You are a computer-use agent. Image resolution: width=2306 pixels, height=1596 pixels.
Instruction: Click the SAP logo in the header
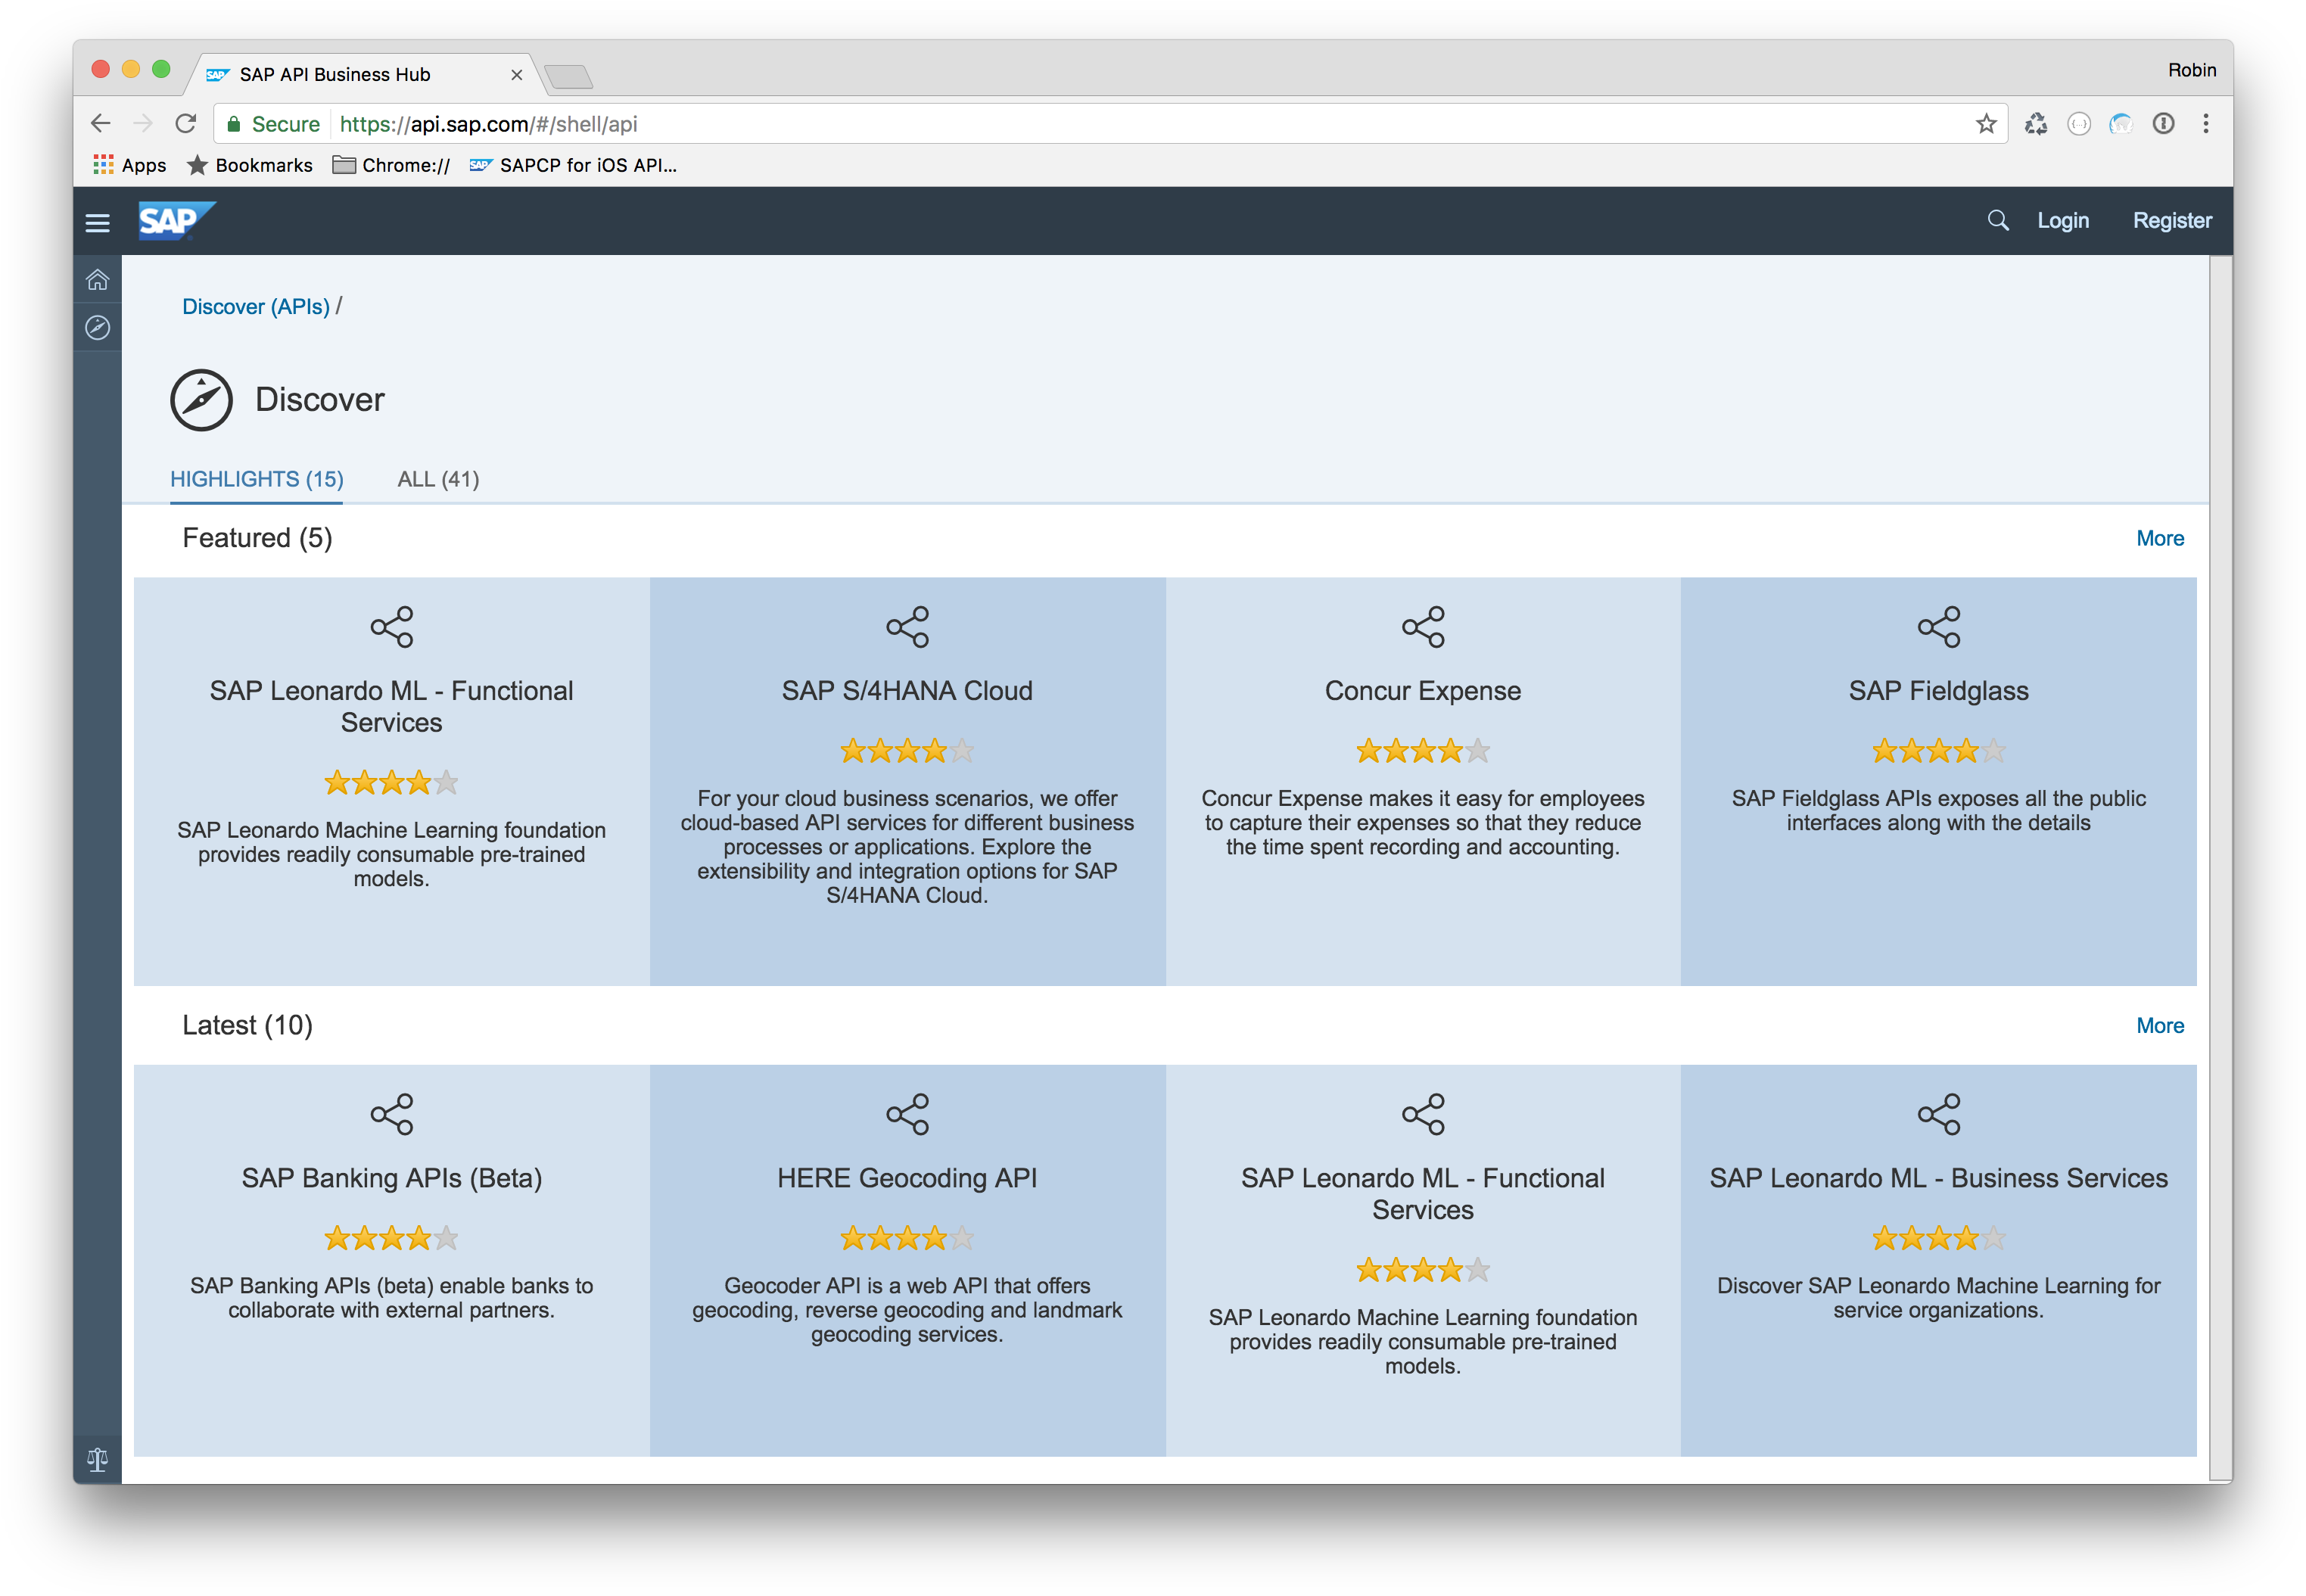(x=176, y=221)
